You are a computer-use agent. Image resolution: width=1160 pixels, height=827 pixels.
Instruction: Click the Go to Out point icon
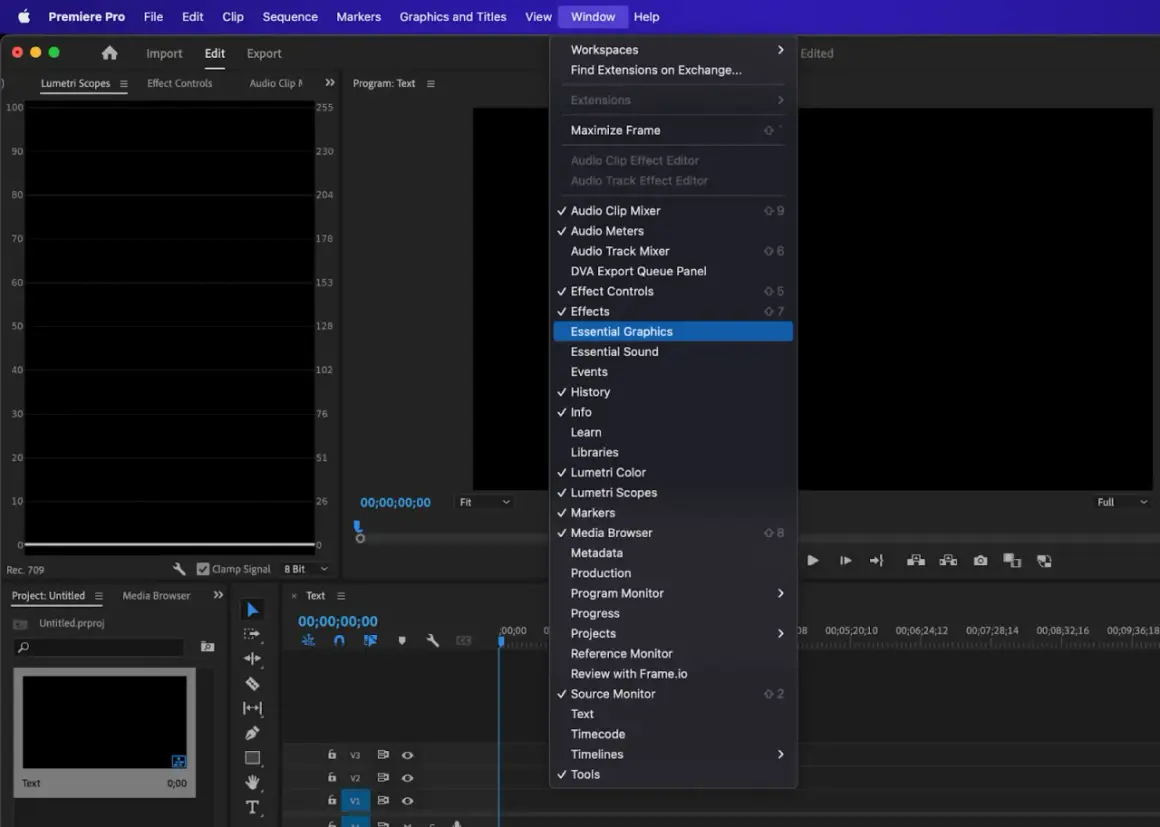877,561
